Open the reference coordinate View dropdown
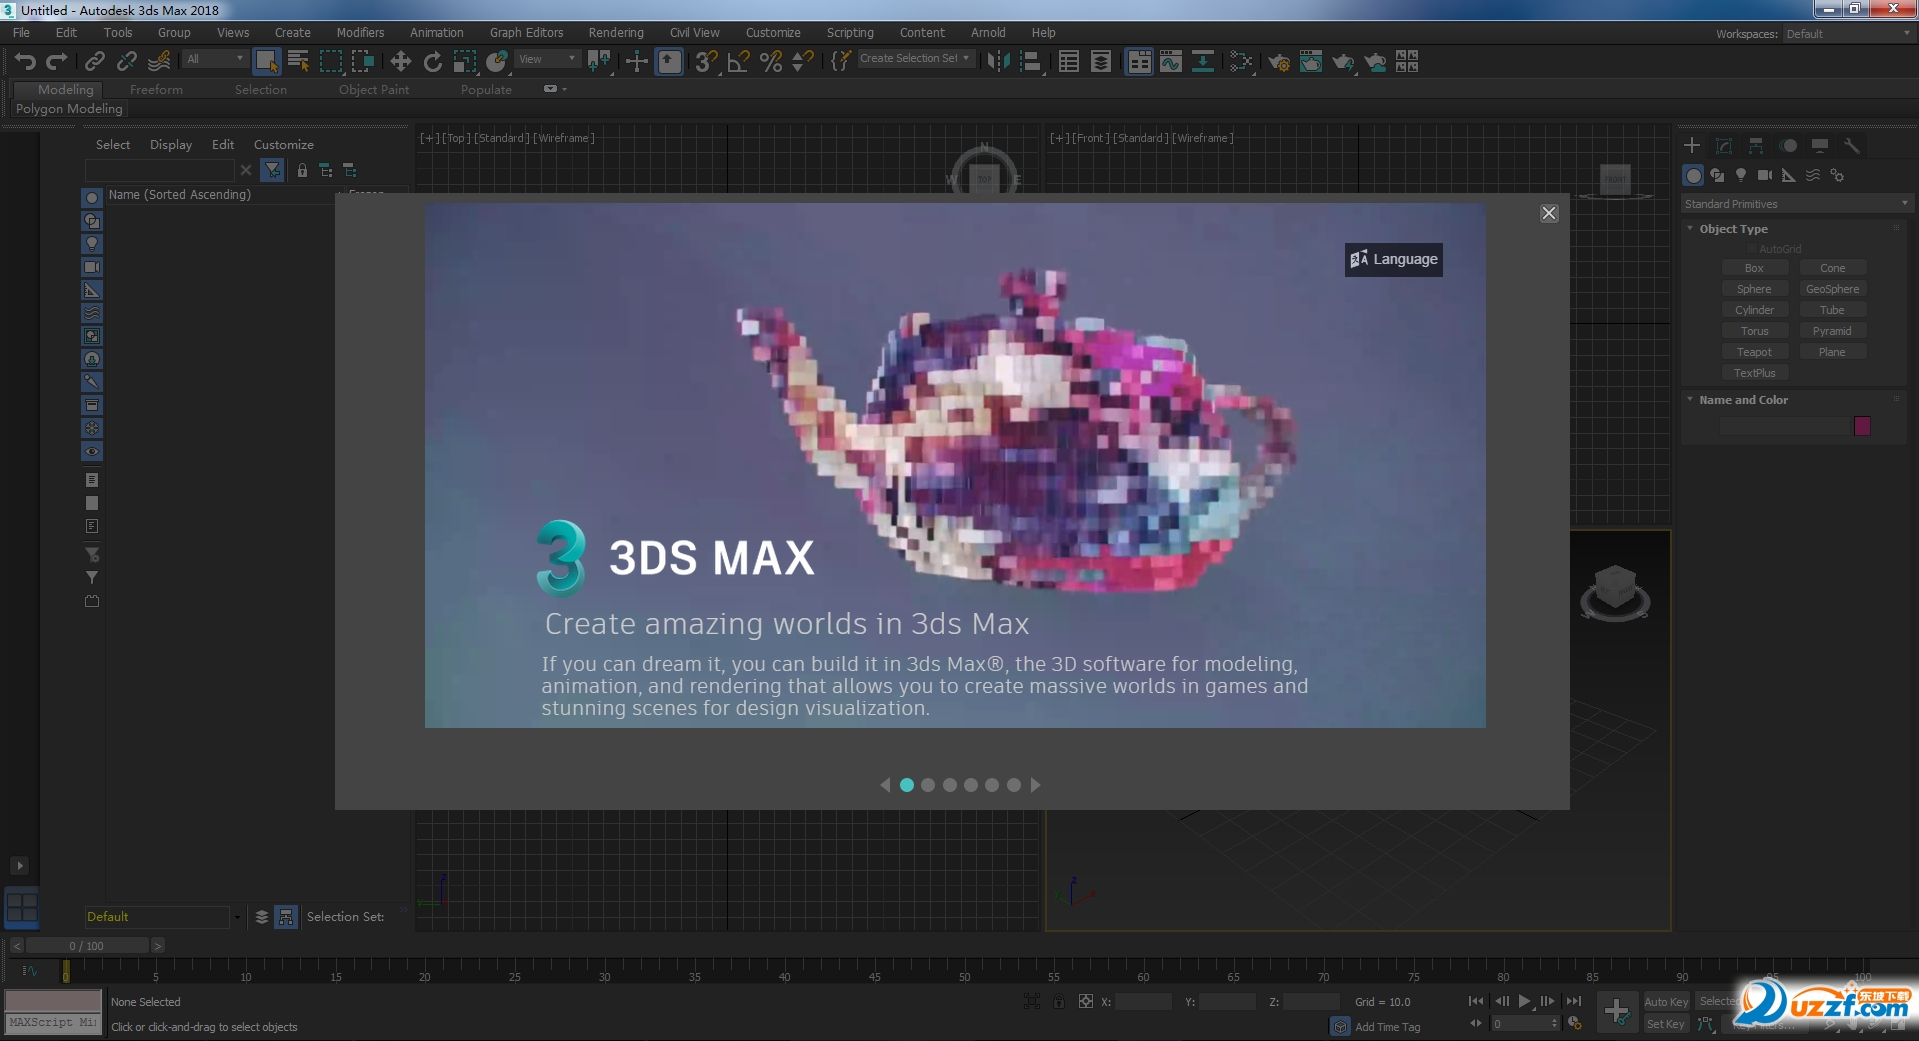 click(547, 59)
